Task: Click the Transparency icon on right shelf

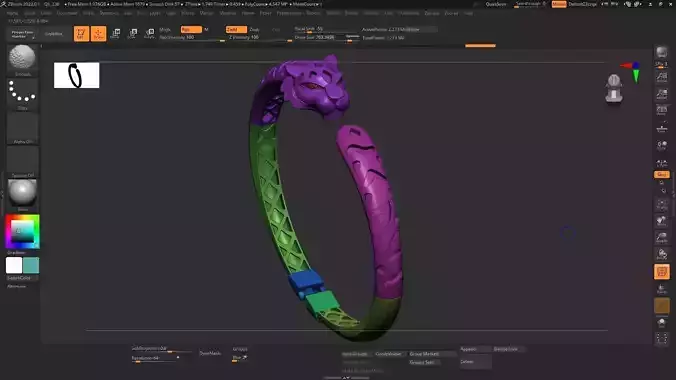Action: pyautogui.click(x=661, y=289)
